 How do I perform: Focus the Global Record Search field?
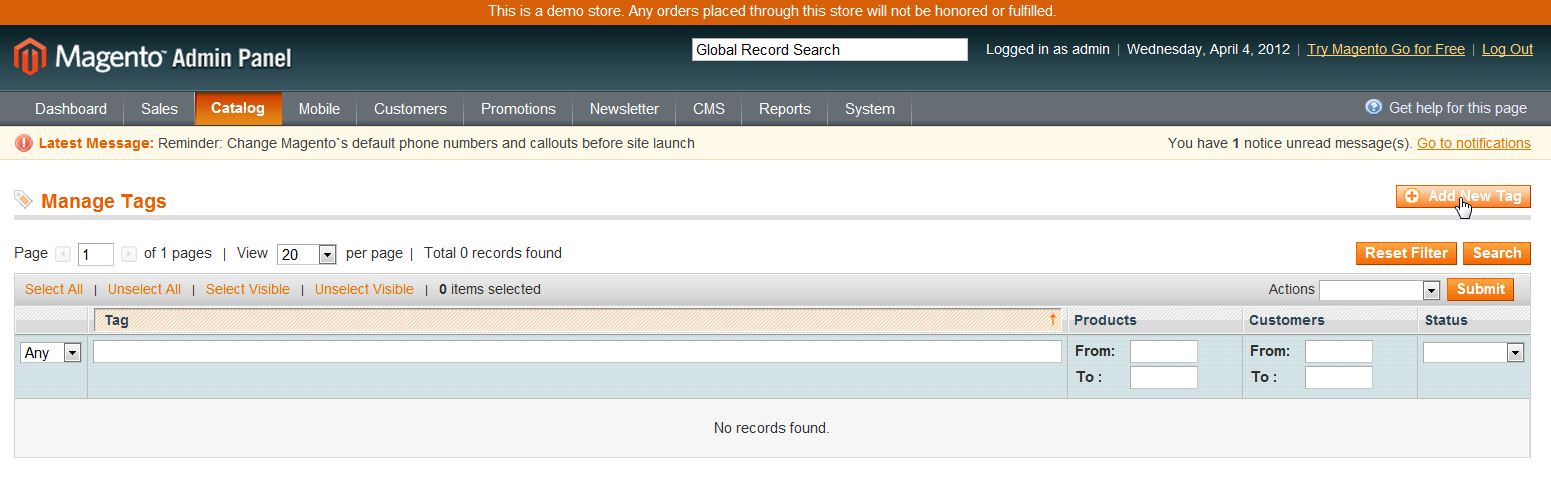(830, 49)
